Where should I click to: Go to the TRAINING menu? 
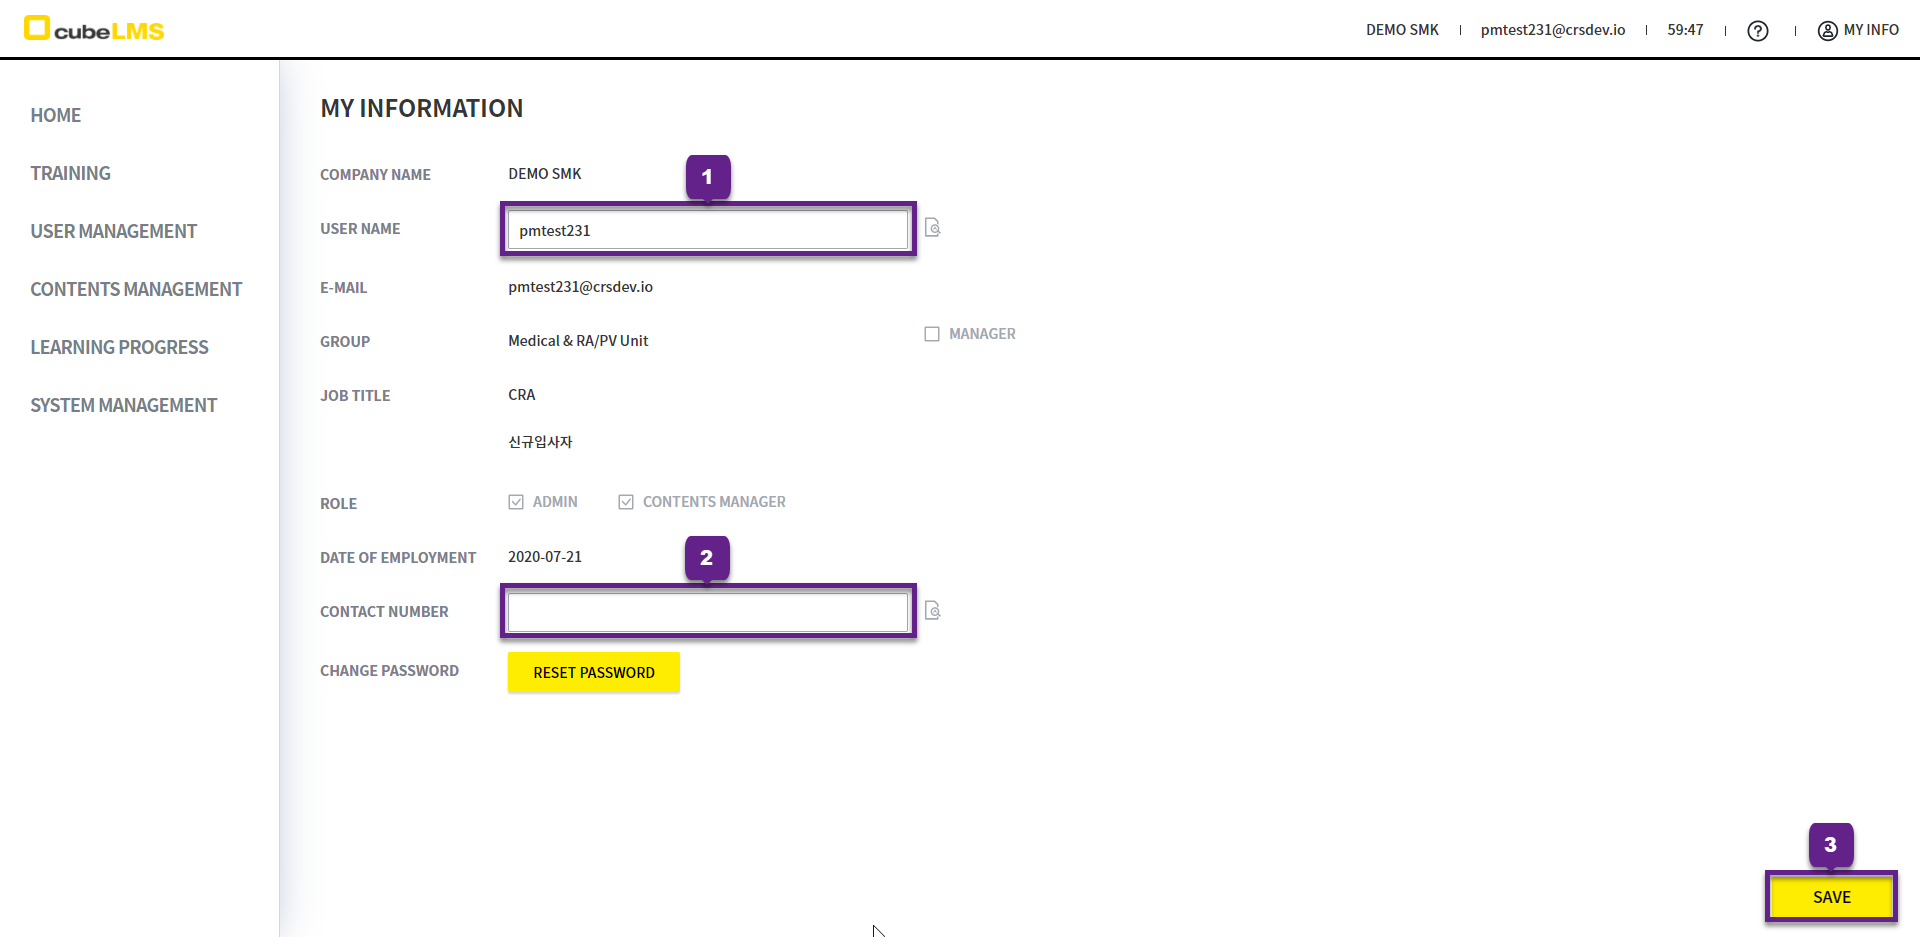[x=70, y=173]
